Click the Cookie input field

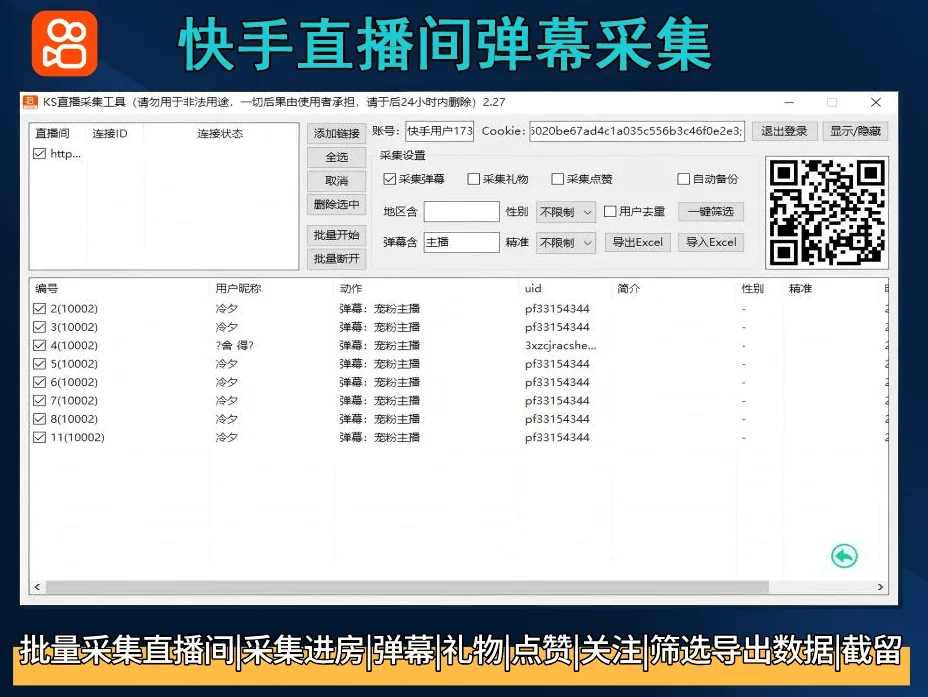(x=637, y=131)
